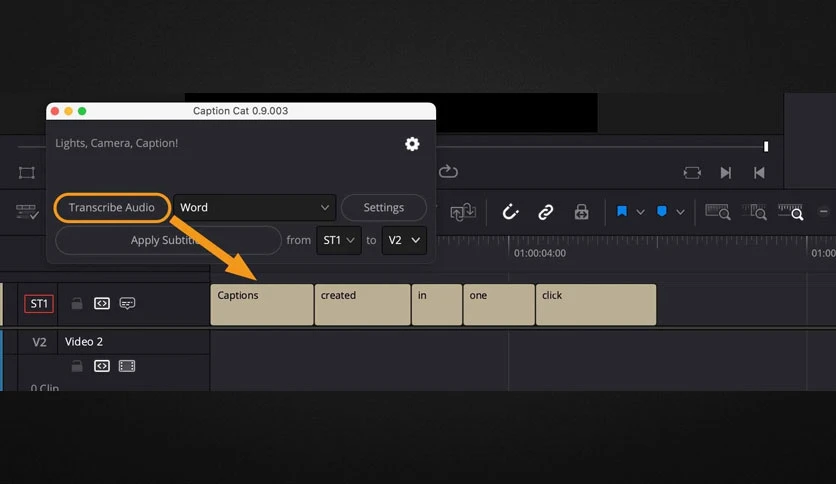Lock the Video 2 track
This screenshot has height=484, width=836.
click(77, 366)
